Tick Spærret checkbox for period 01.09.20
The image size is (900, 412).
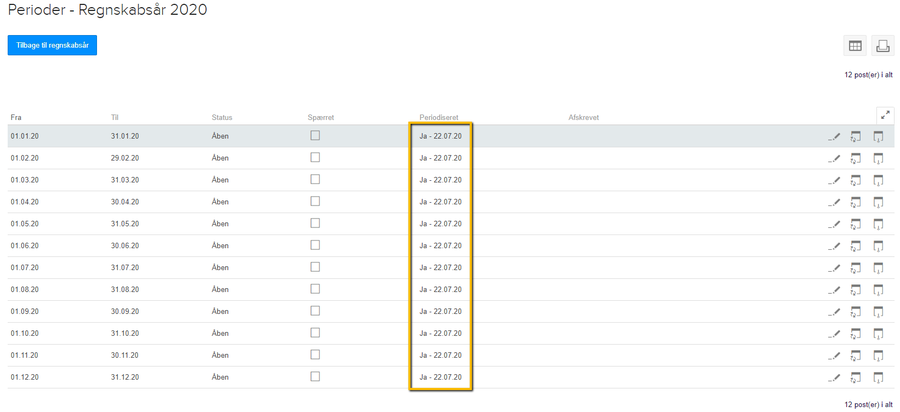315,310
